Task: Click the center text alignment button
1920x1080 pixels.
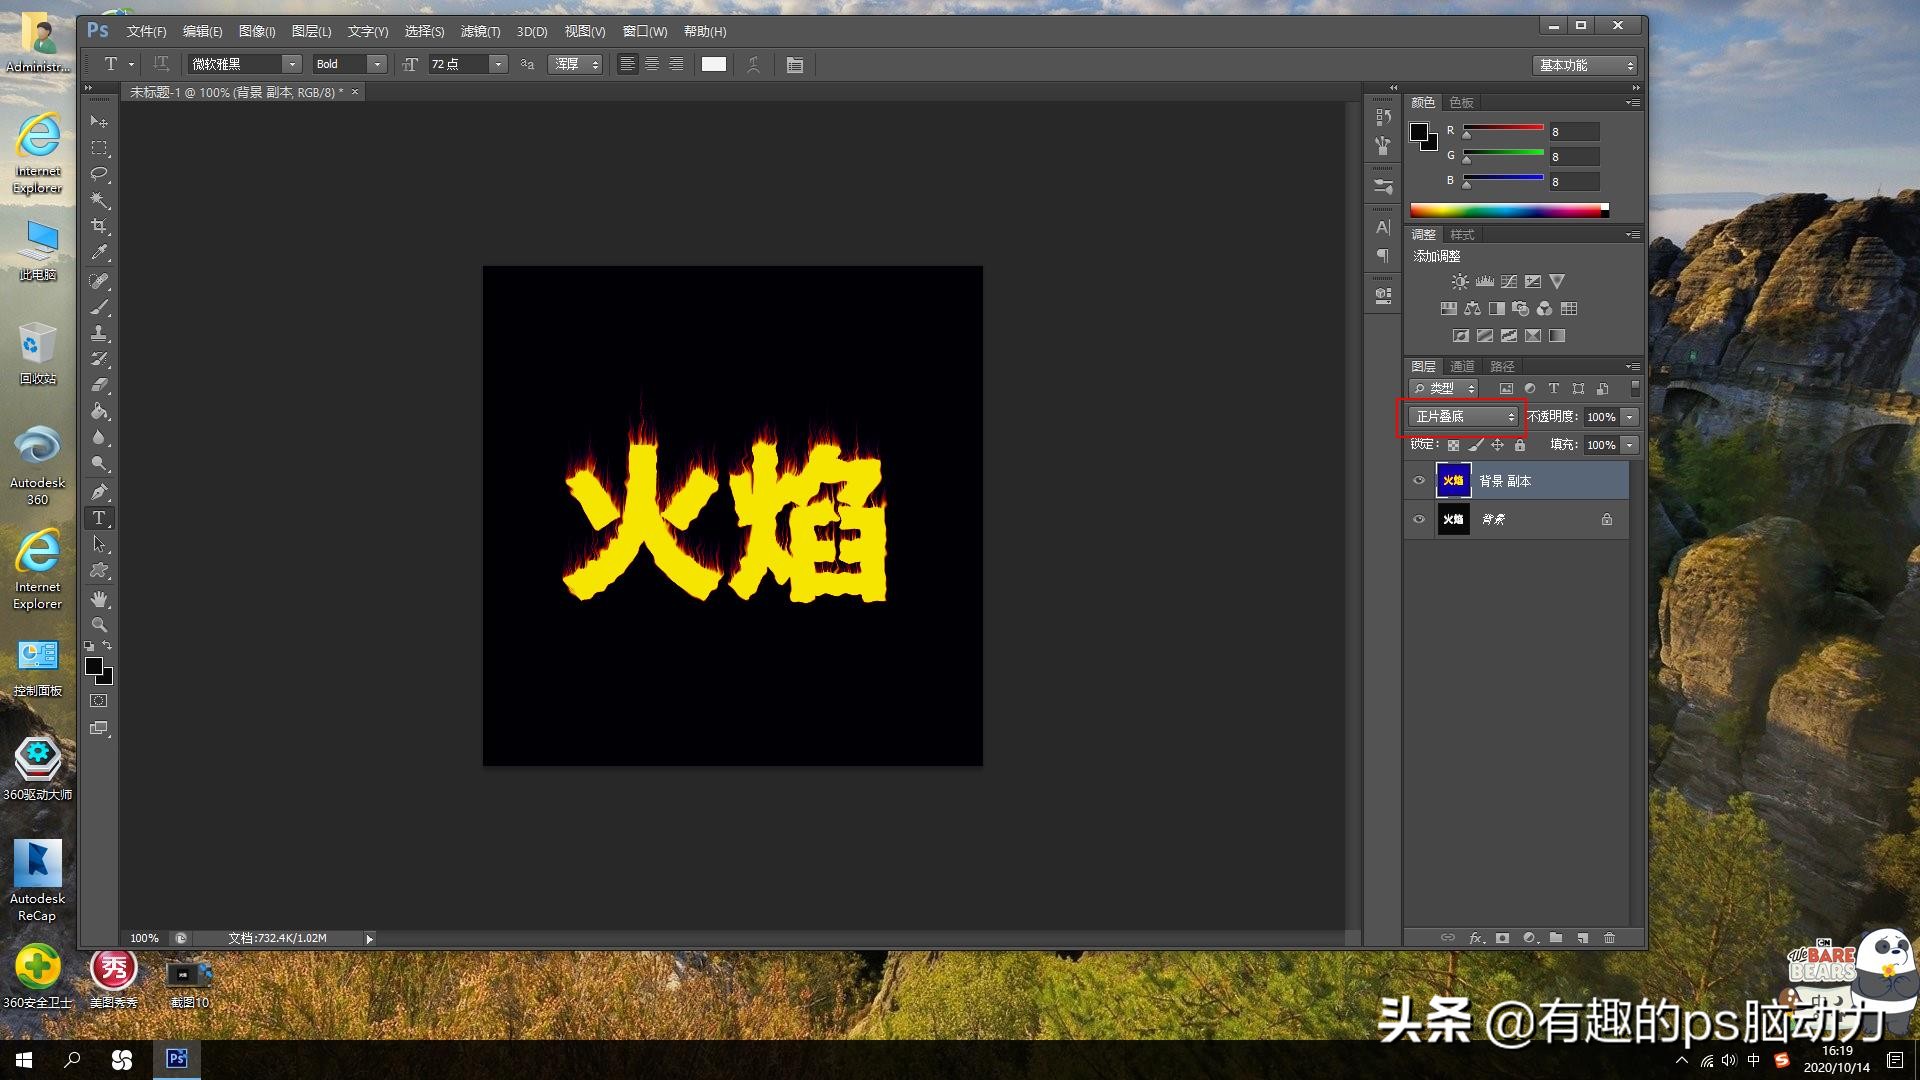Action: [x=652, y=65]
